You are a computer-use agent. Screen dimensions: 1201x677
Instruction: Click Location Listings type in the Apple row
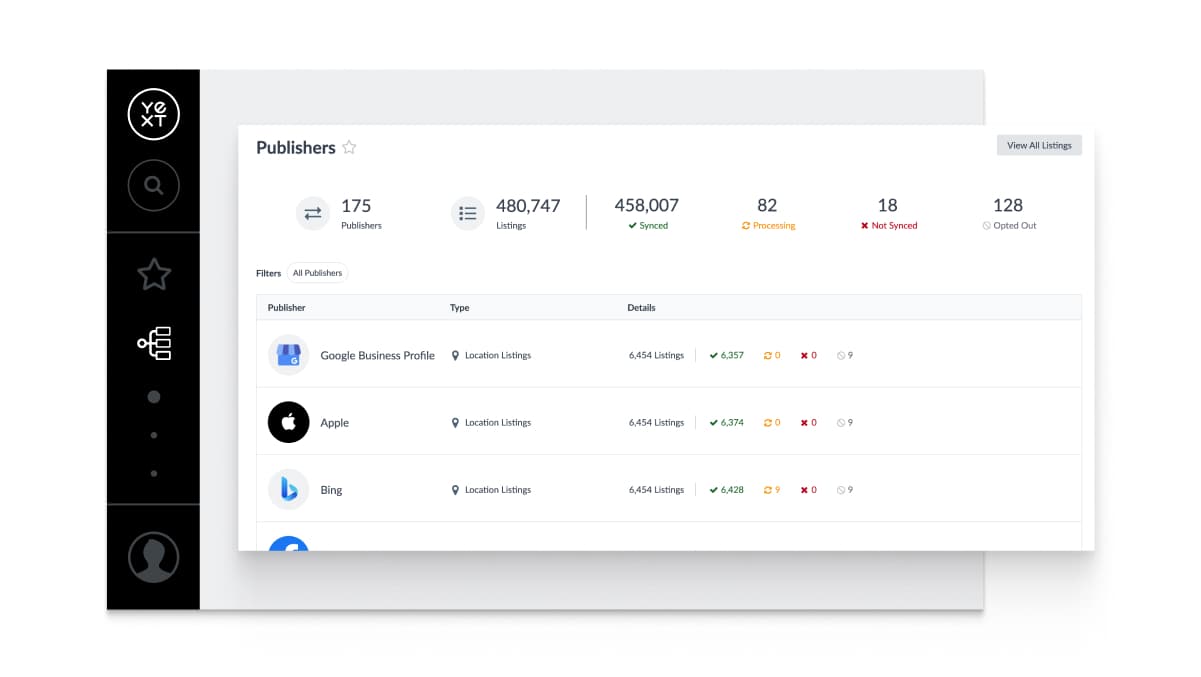pos(498,422)
